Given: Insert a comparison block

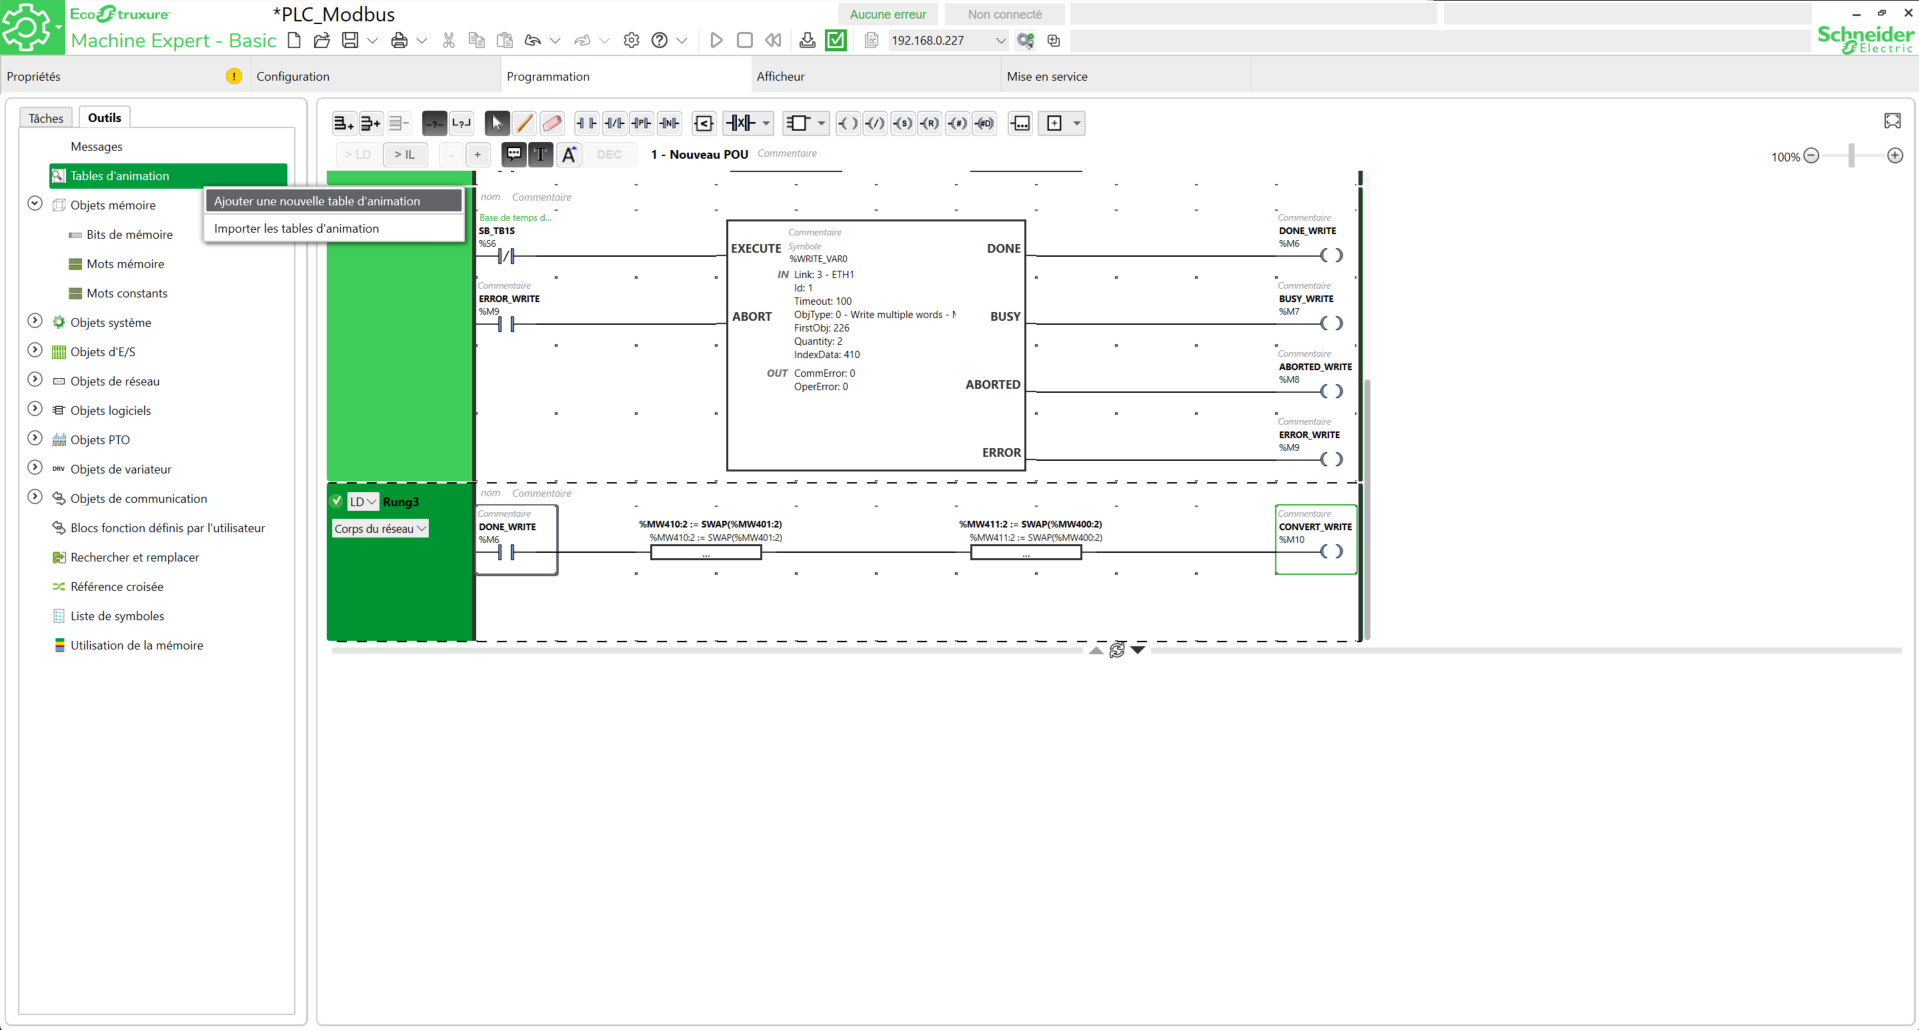Looking at the screenshot, I should 704,123.
